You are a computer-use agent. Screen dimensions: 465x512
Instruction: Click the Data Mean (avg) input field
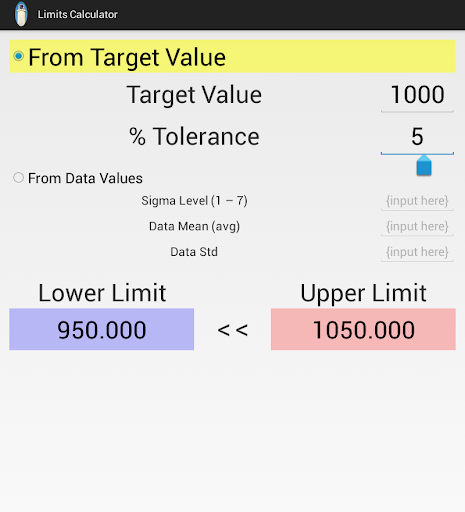pyautogui.click(x=417, y=227)
